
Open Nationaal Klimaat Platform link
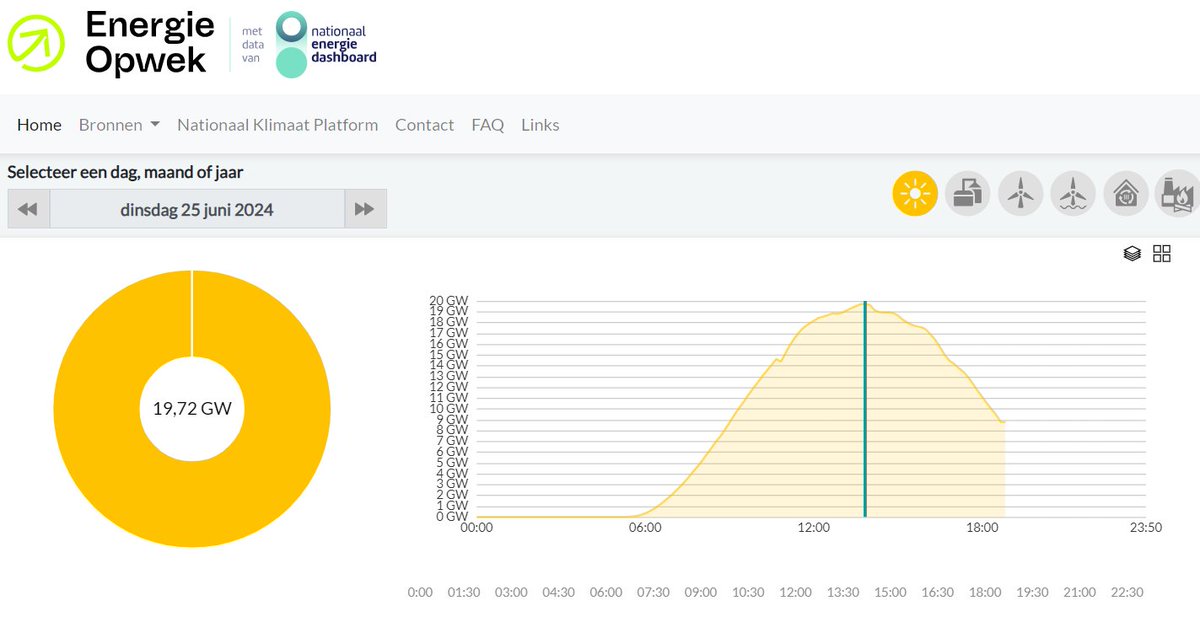pyautogui.click(x=278, y=125)
